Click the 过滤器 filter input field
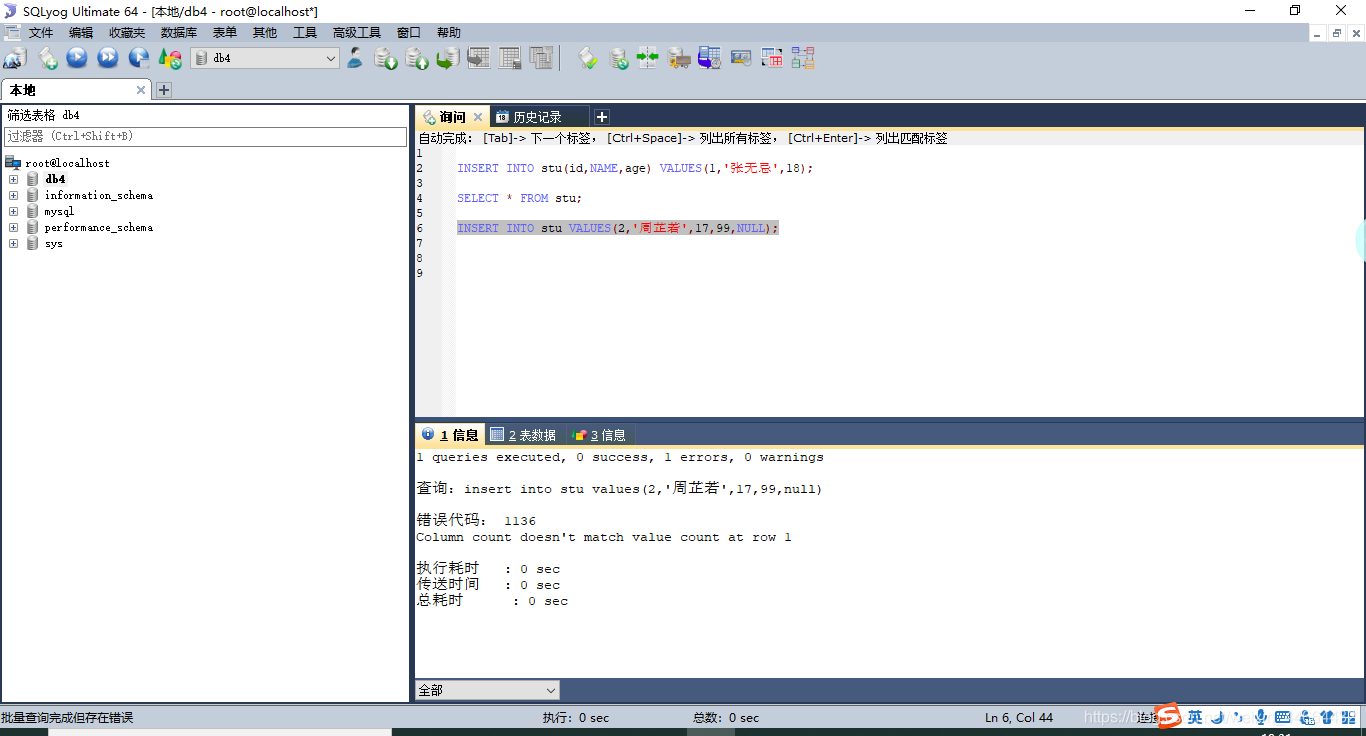Image resolution: width=1366 pixels, height=736 pixels. (205, 136)
